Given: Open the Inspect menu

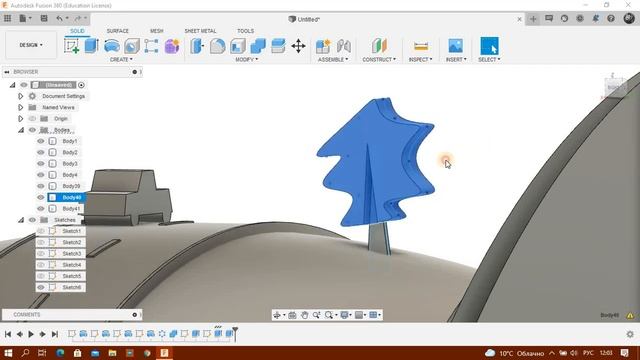Looking at the screenshot, I should pyautogui.click(x=420, y=60).
